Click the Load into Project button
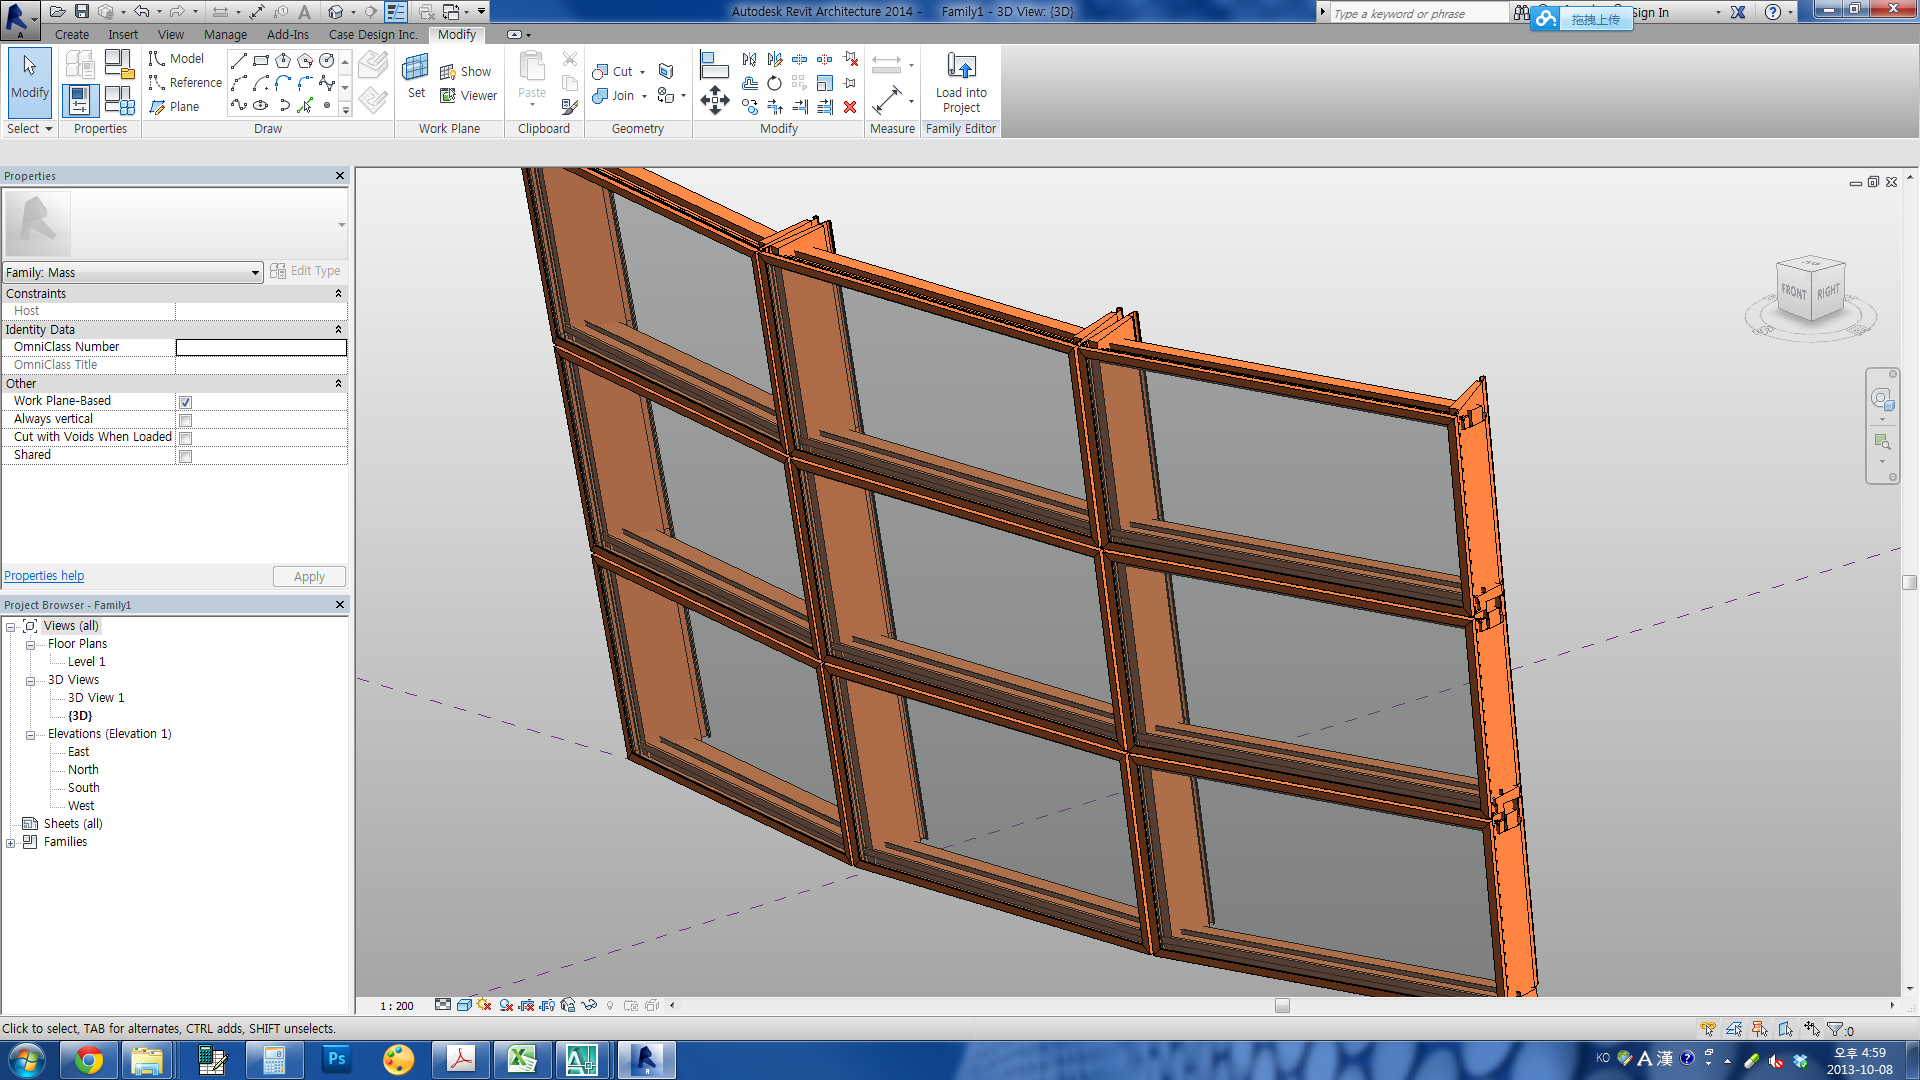This screenshot has height=1080, width=1920. coord(960,82)
